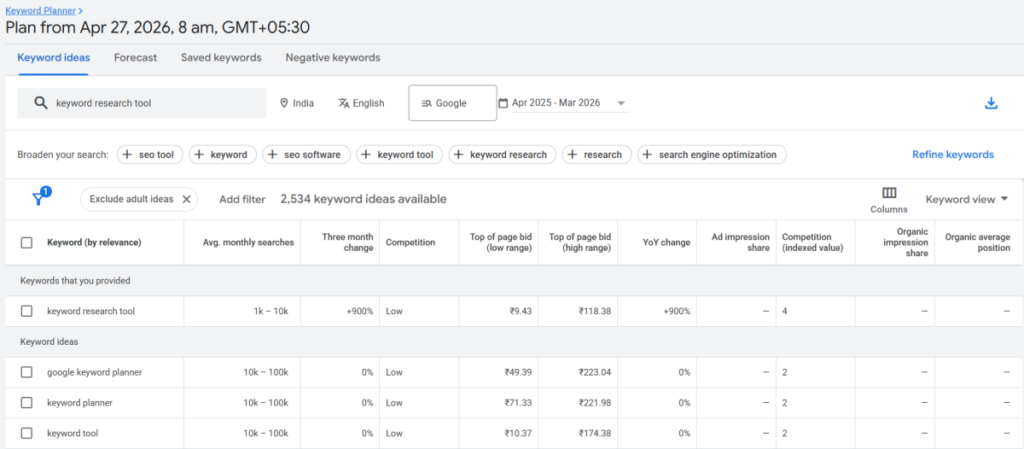The image size is (1024, 449).
Task: Sort by Organic average position column
Action: (977, 243)
